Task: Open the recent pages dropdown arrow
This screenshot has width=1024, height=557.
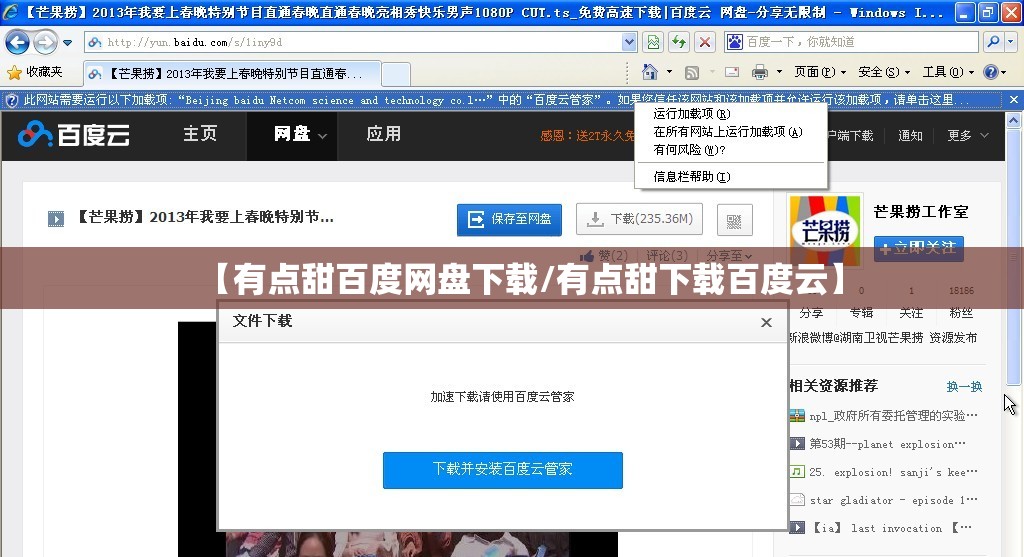Action: [x=67, y=43]
